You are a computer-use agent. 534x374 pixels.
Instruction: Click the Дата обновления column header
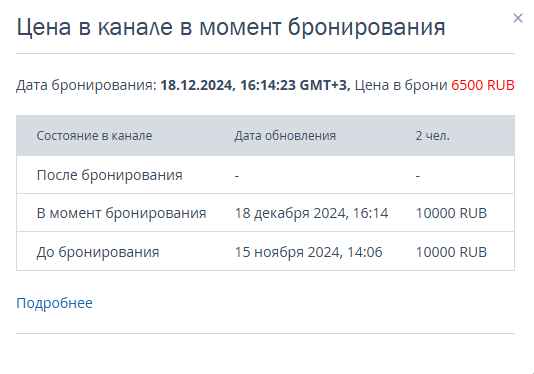[x=285, y=136]
